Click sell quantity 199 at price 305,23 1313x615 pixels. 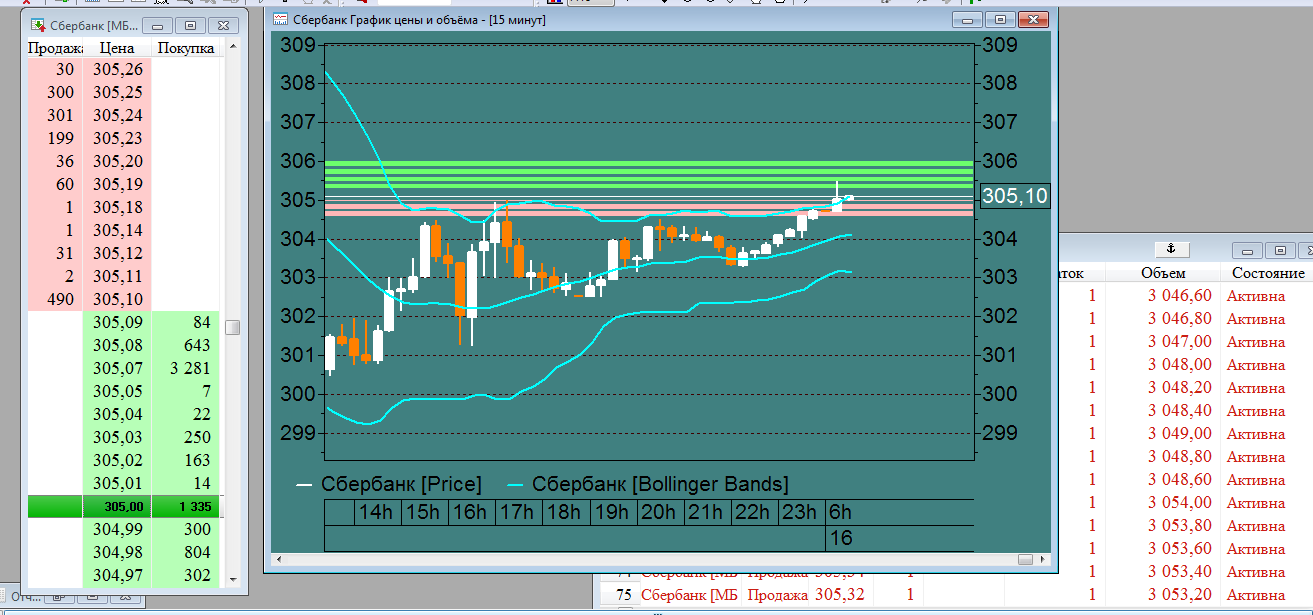pyautogui.click(x=57, y=138)
